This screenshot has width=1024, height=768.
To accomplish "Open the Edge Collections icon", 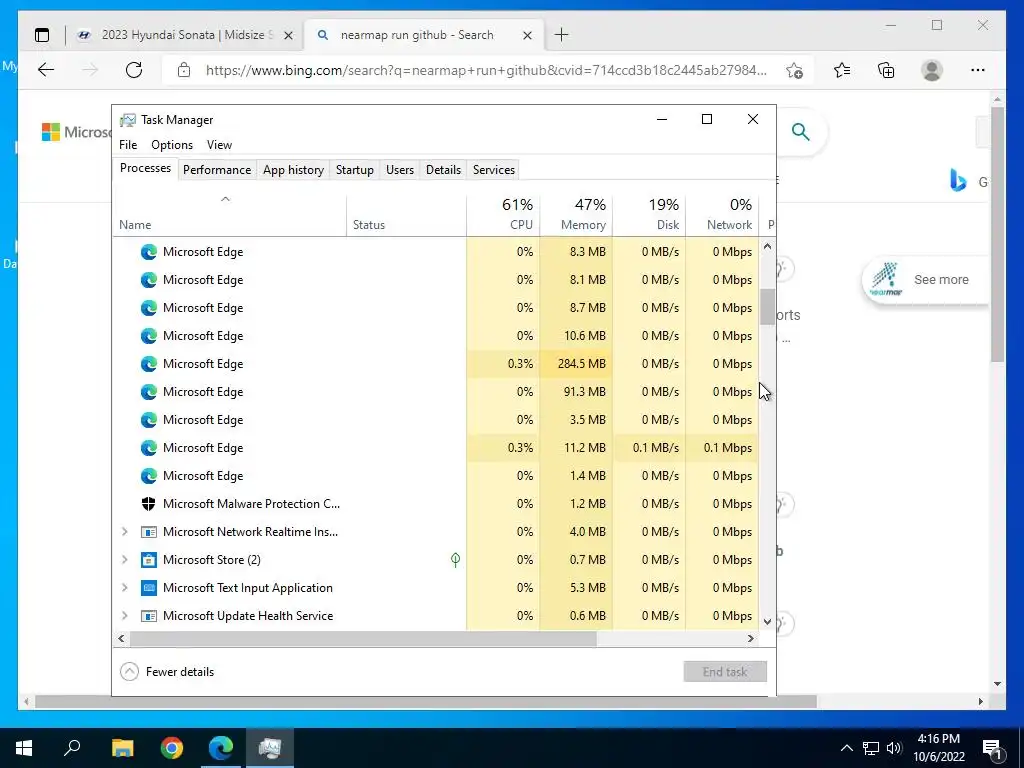I will 886,70.
